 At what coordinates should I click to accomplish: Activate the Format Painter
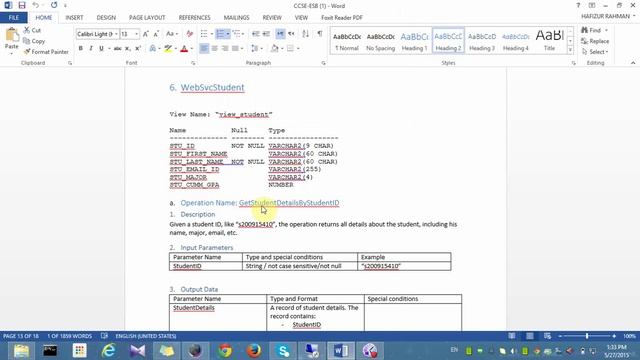pos(46,52)
